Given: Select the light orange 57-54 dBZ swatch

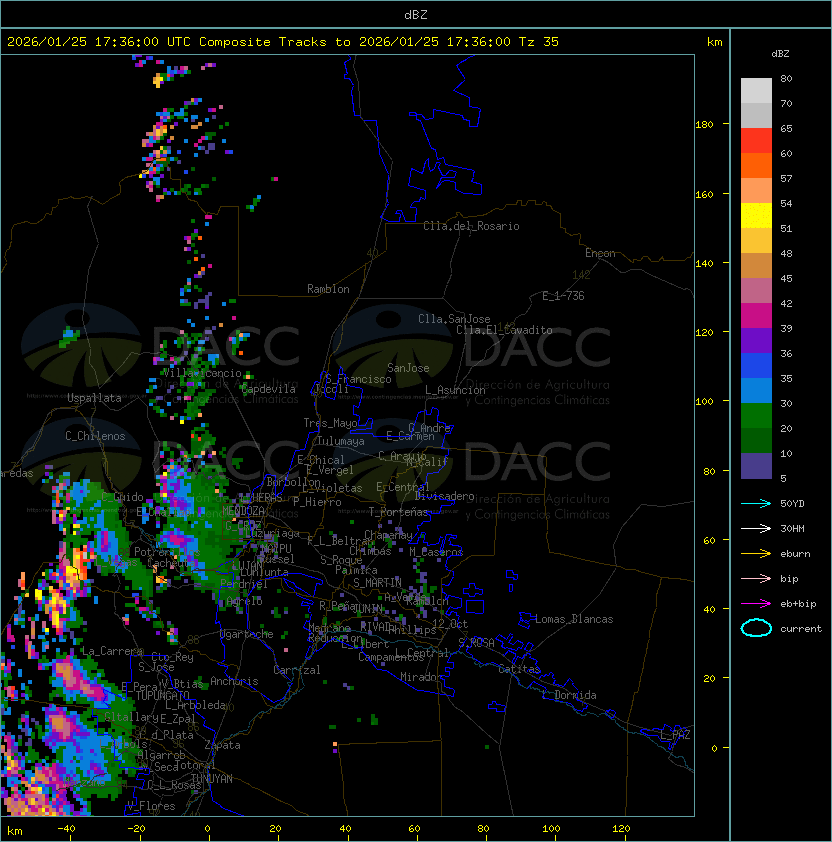Looking at the screenshot, I should click(756, 191).
